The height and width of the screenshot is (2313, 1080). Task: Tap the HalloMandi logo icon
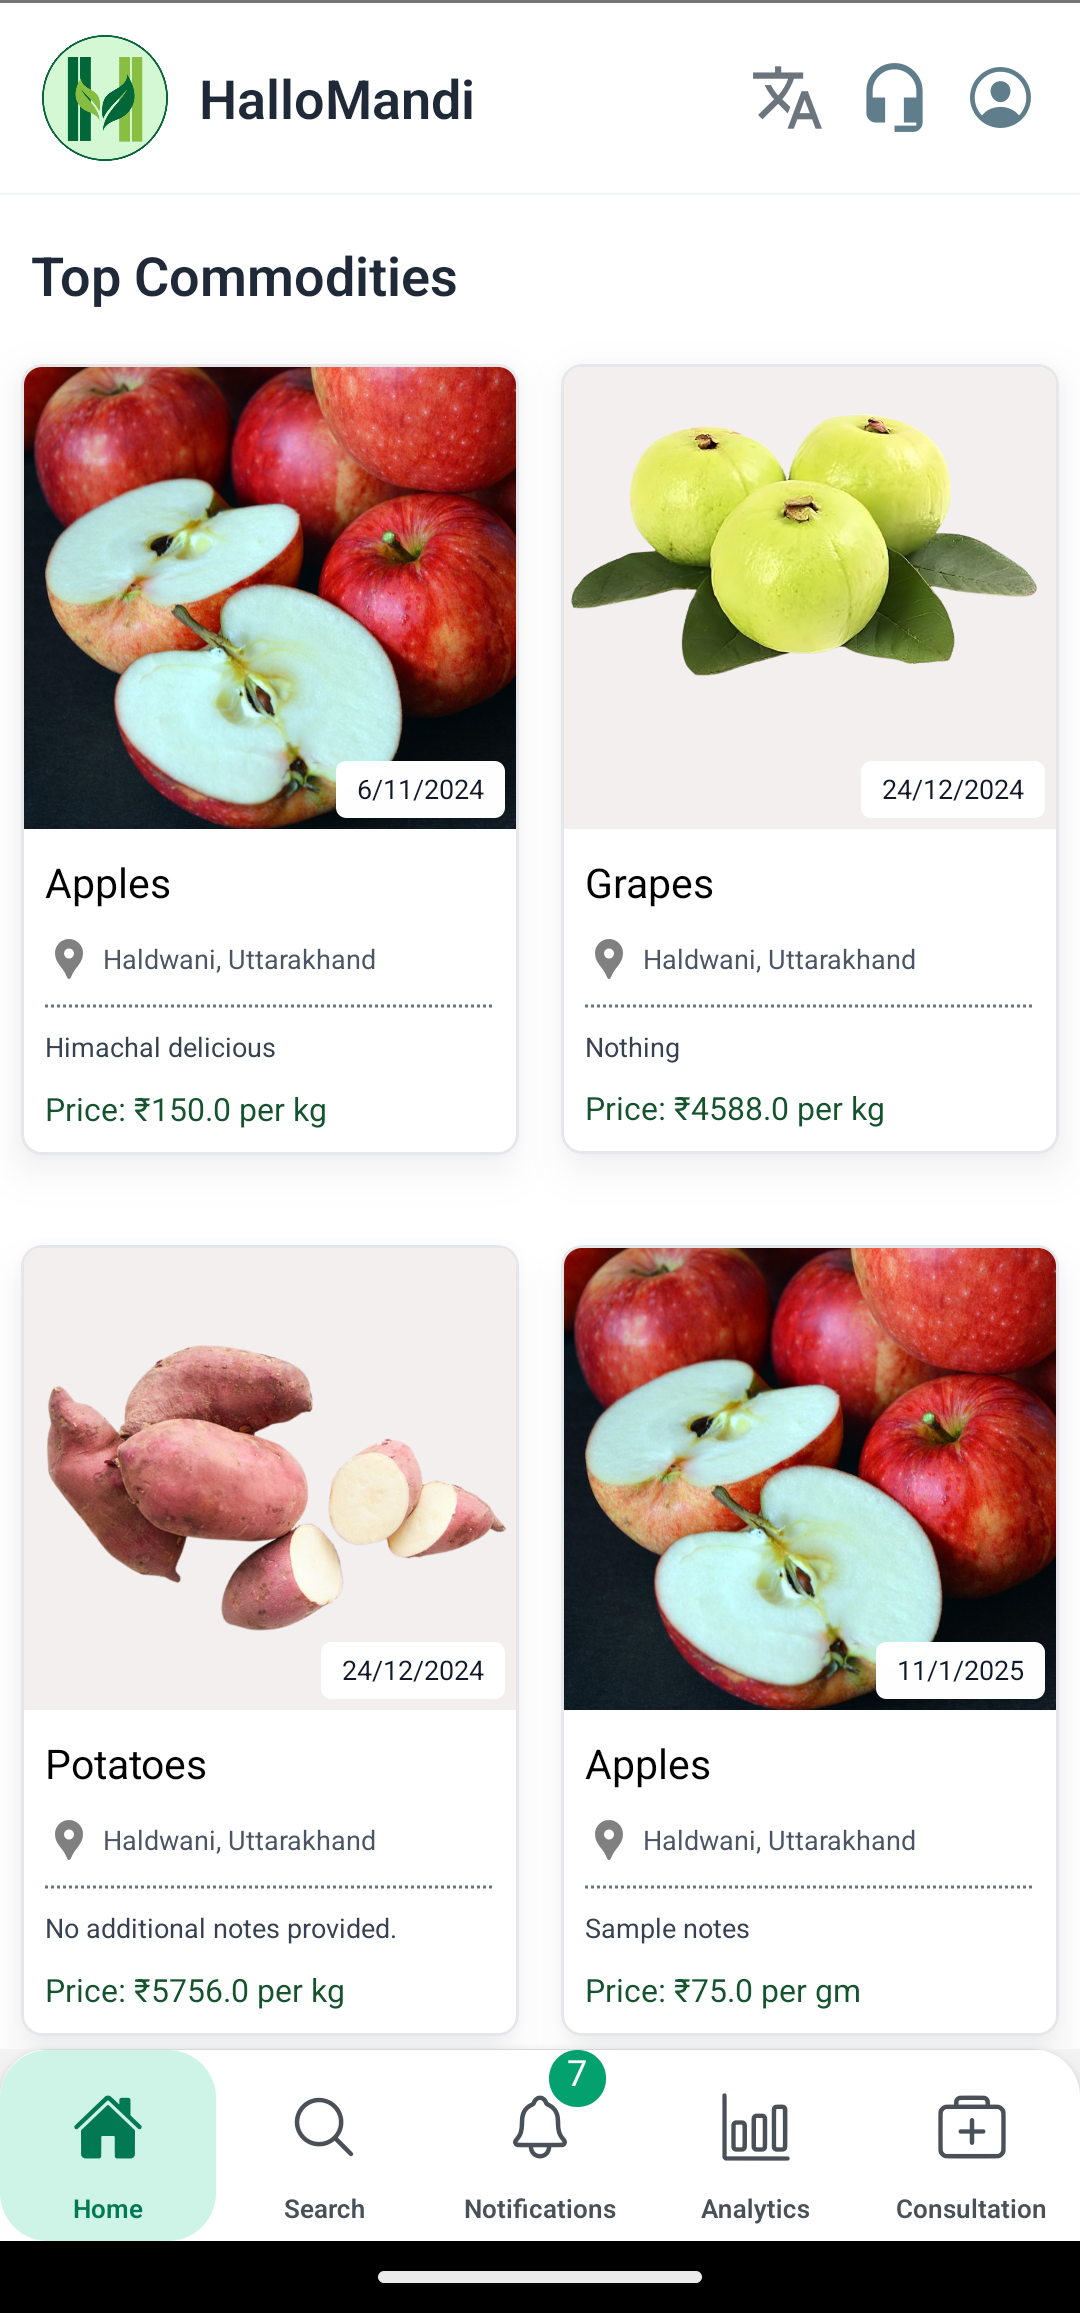(105, 98)
